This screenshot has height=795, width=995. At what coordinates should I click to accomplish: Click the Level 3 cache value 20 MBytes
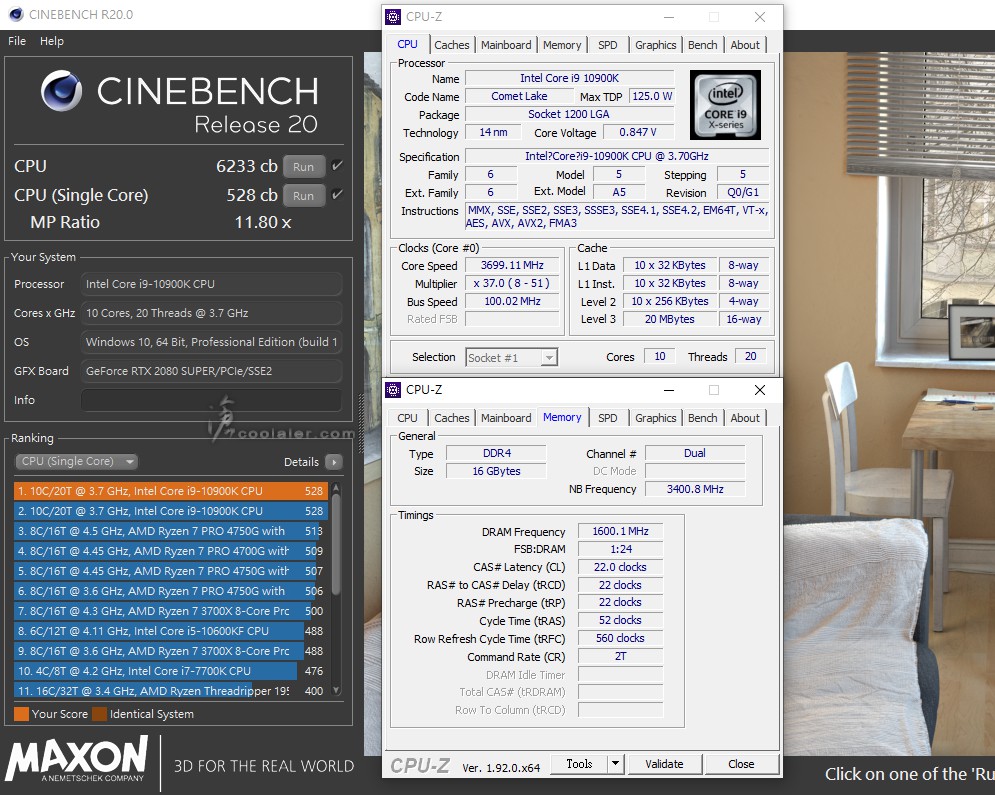[669, 319]
